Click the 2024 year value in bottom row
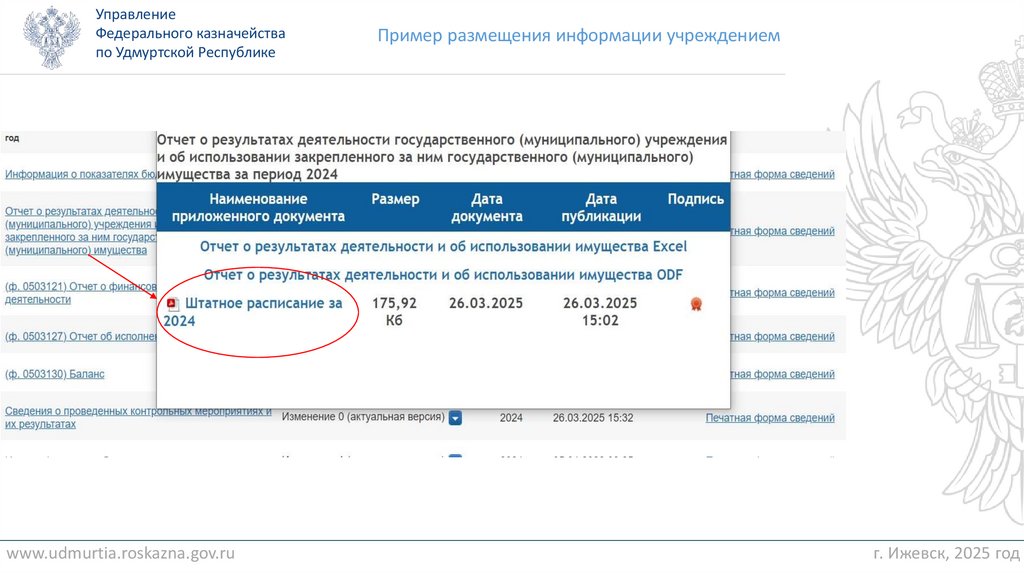1024x574 pixels. pyautogui.click(x=511, y=418)
